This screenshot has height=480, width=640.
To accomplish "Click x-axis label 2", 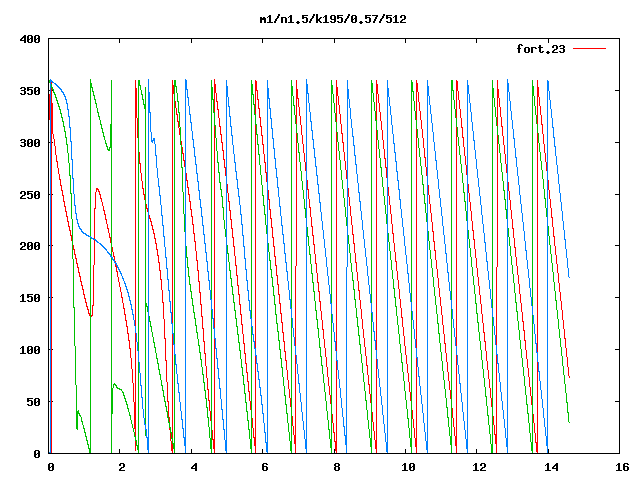I will coord(122,467).
